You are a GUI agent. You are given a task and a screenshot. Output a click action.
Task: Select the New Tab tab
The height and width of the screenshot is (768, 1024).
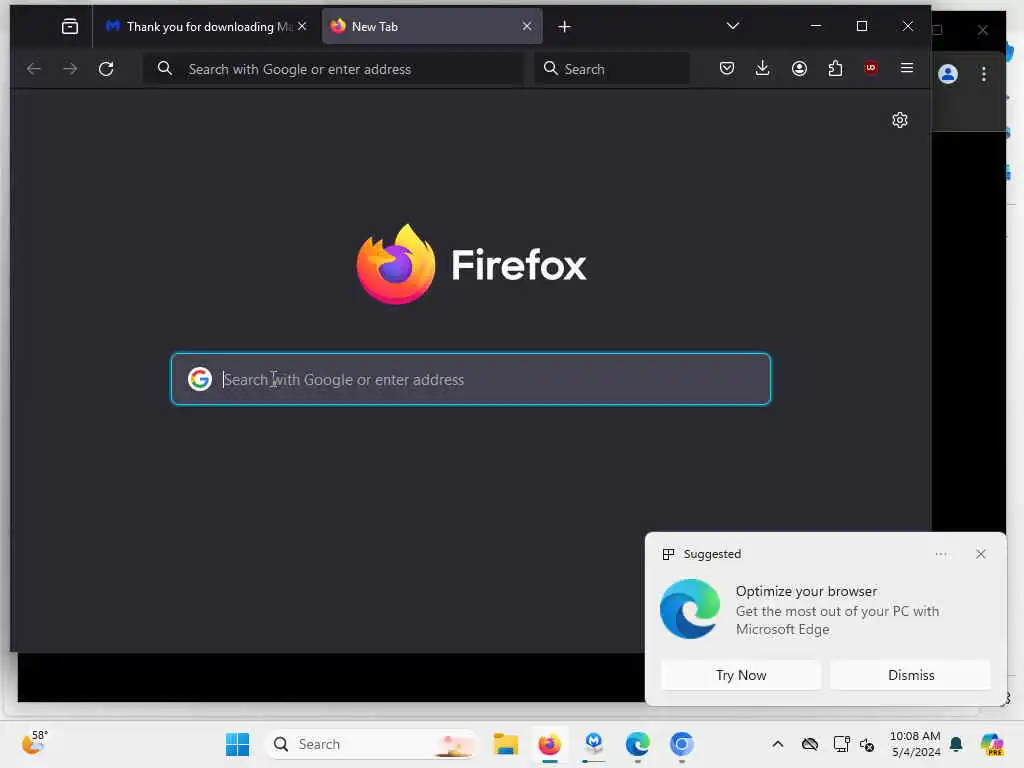point(432,27)
